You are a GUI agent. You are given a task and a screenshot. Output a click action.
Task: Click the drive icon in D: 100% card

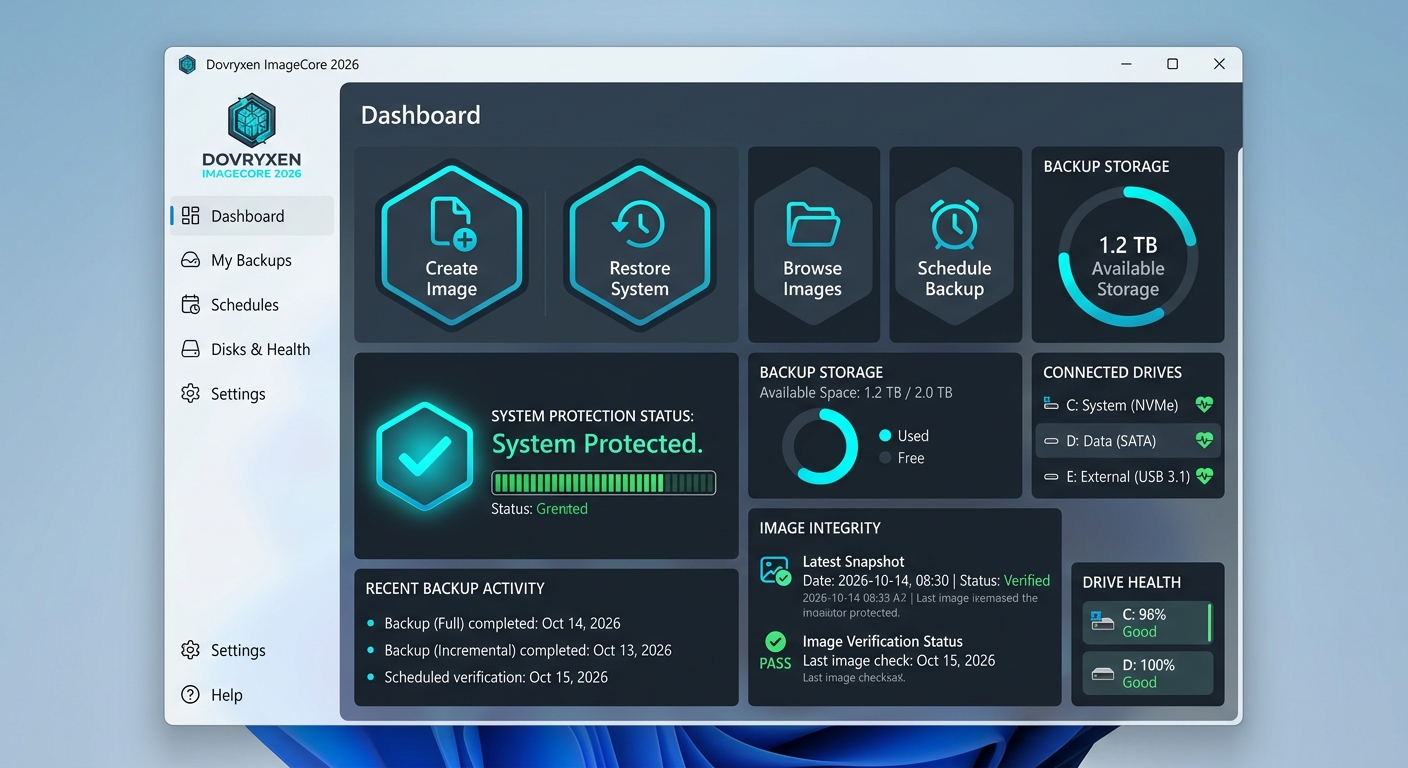pyautogui.click(x=1102, y=673)
